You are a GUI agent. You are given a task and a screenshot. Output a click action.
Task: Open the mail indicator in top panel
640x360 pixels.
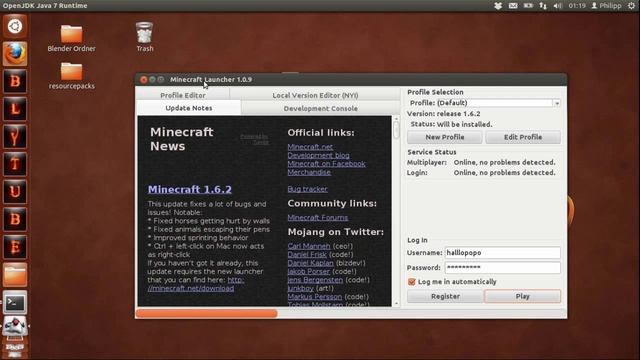click(513, 6)
